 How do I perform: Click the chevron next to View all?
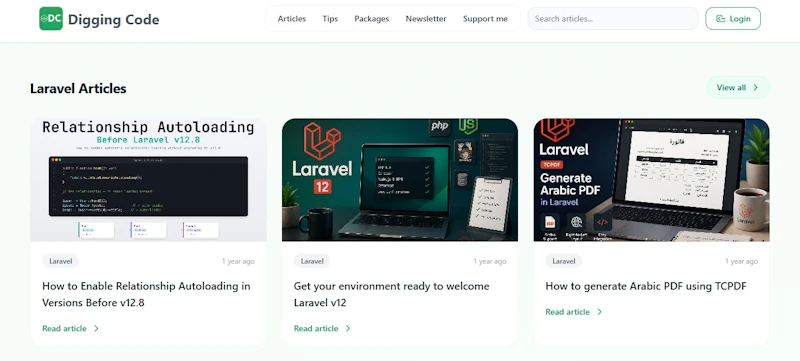pos(756,88)
